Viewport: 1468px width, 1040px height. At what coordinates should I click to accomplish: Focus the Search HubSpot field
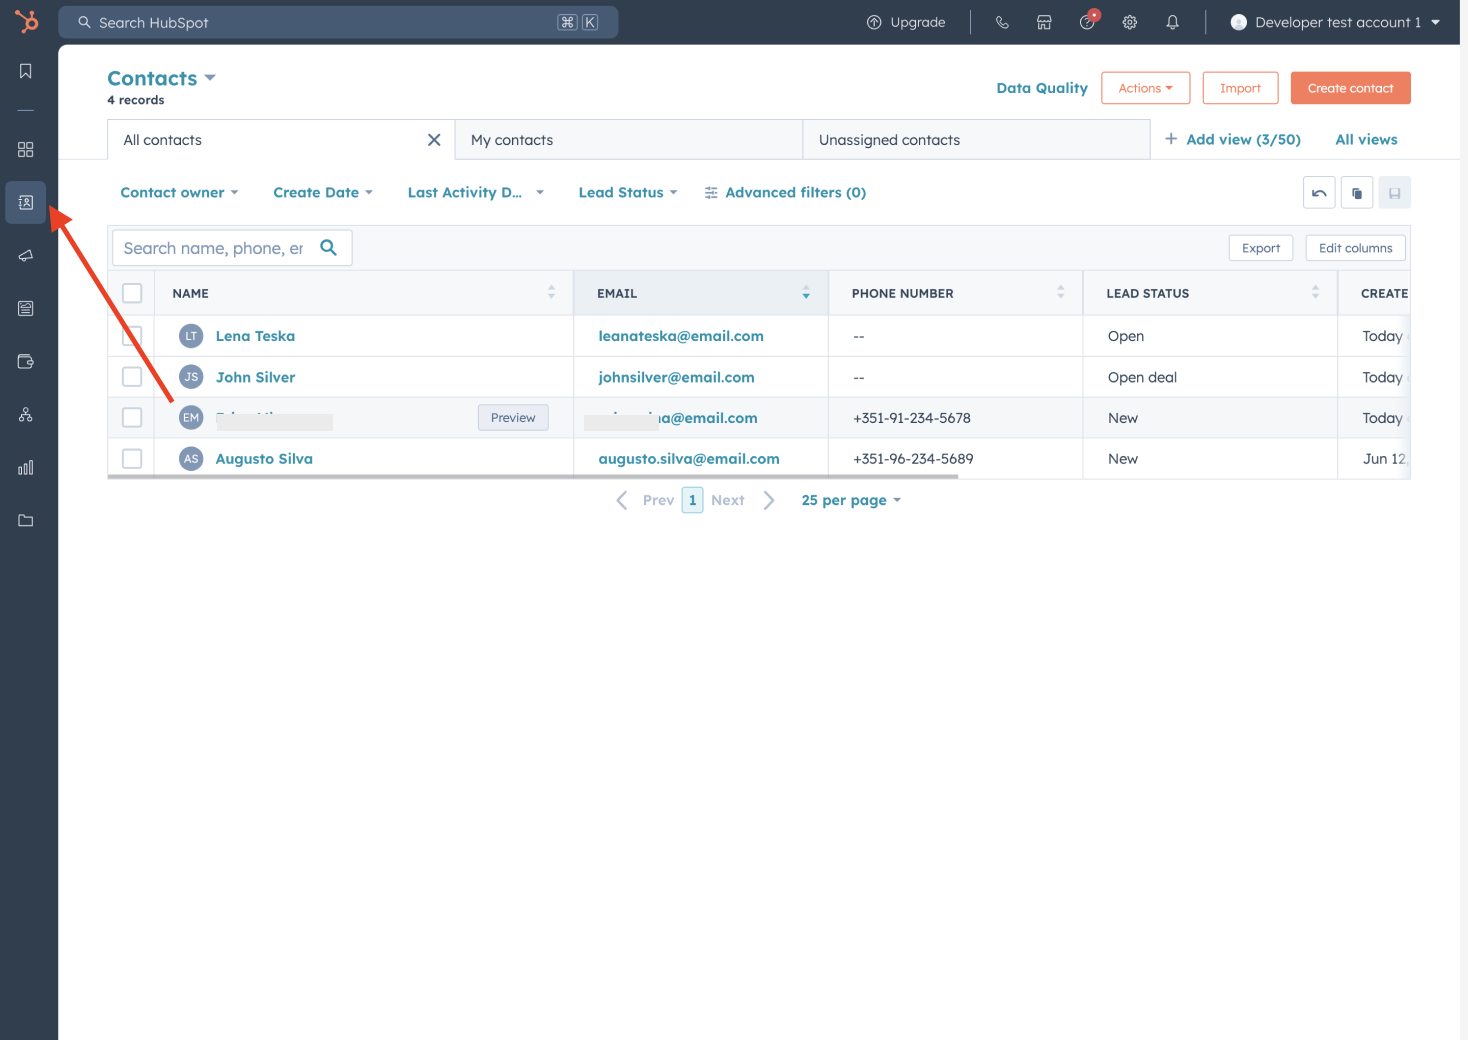point(338,22)
